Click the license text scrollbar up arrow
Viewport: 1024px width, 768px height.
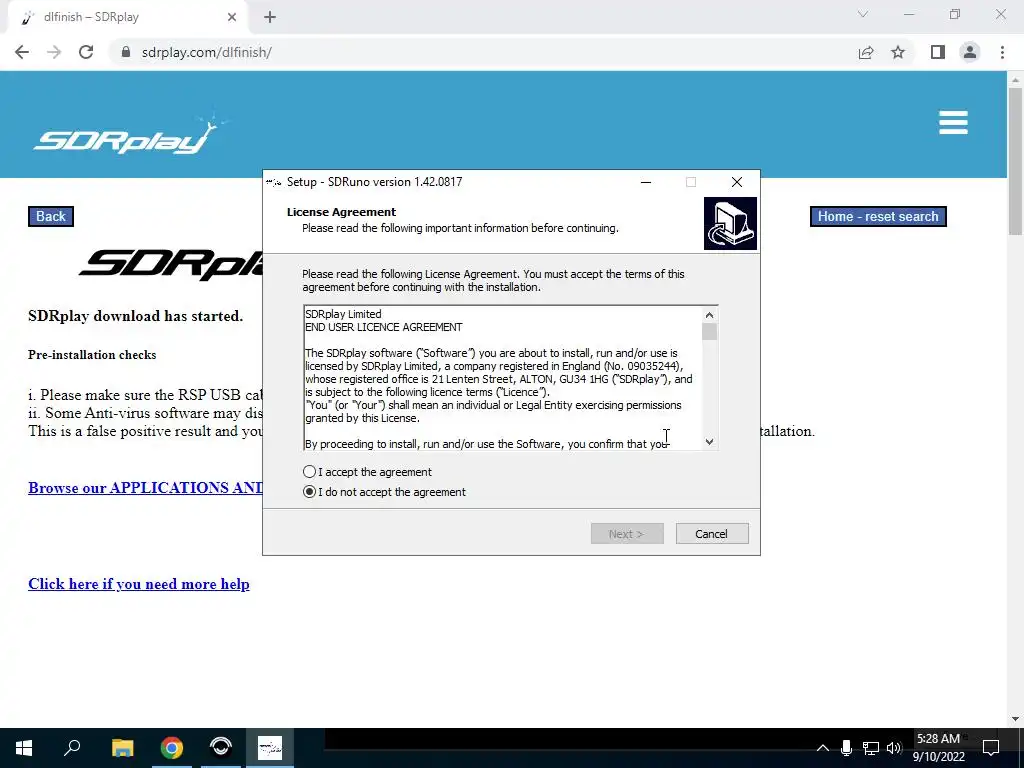point(709,315)
